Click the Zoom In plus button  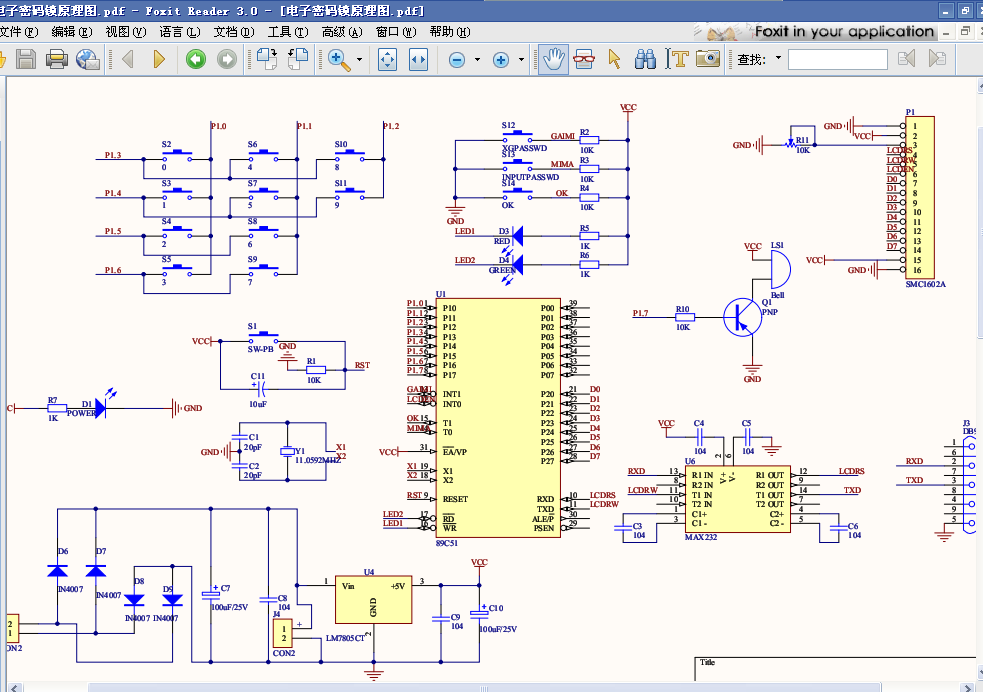pyautogui.click(x=501, y=60)
